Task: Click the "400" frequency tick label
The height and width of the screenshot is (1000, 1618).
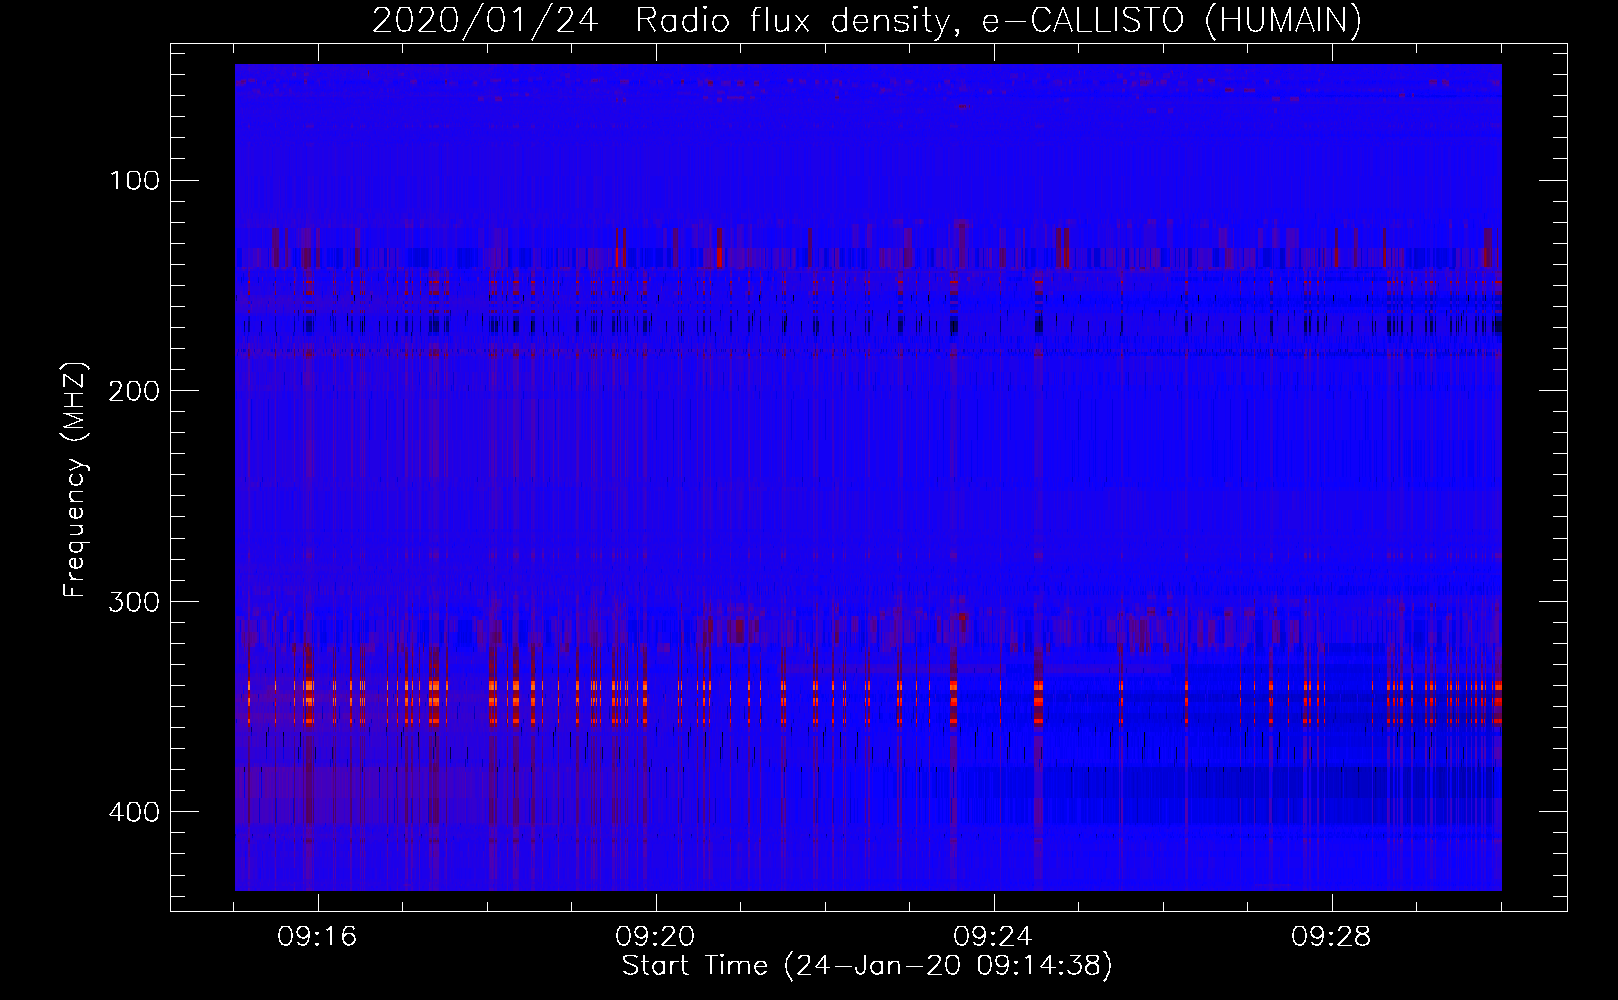Action: point(134,812)
